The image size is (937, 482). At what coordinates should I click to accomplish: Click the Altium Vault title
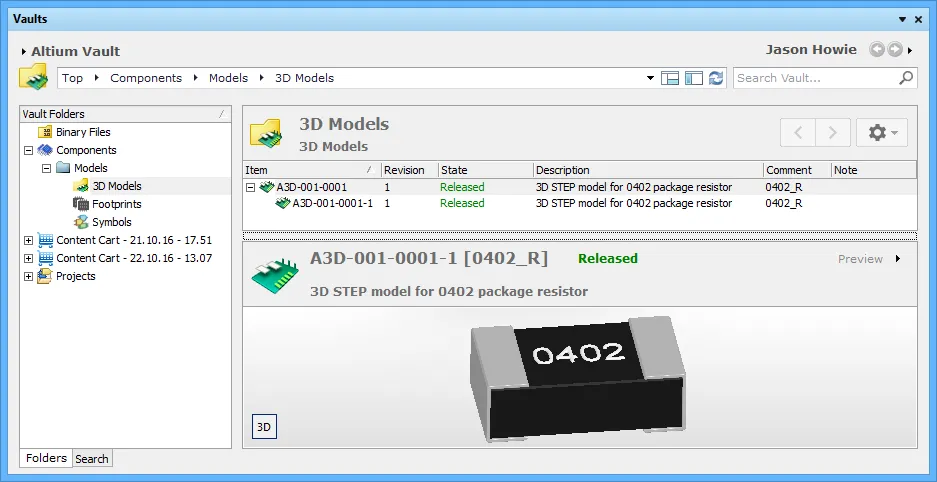[x=75, y=51]
